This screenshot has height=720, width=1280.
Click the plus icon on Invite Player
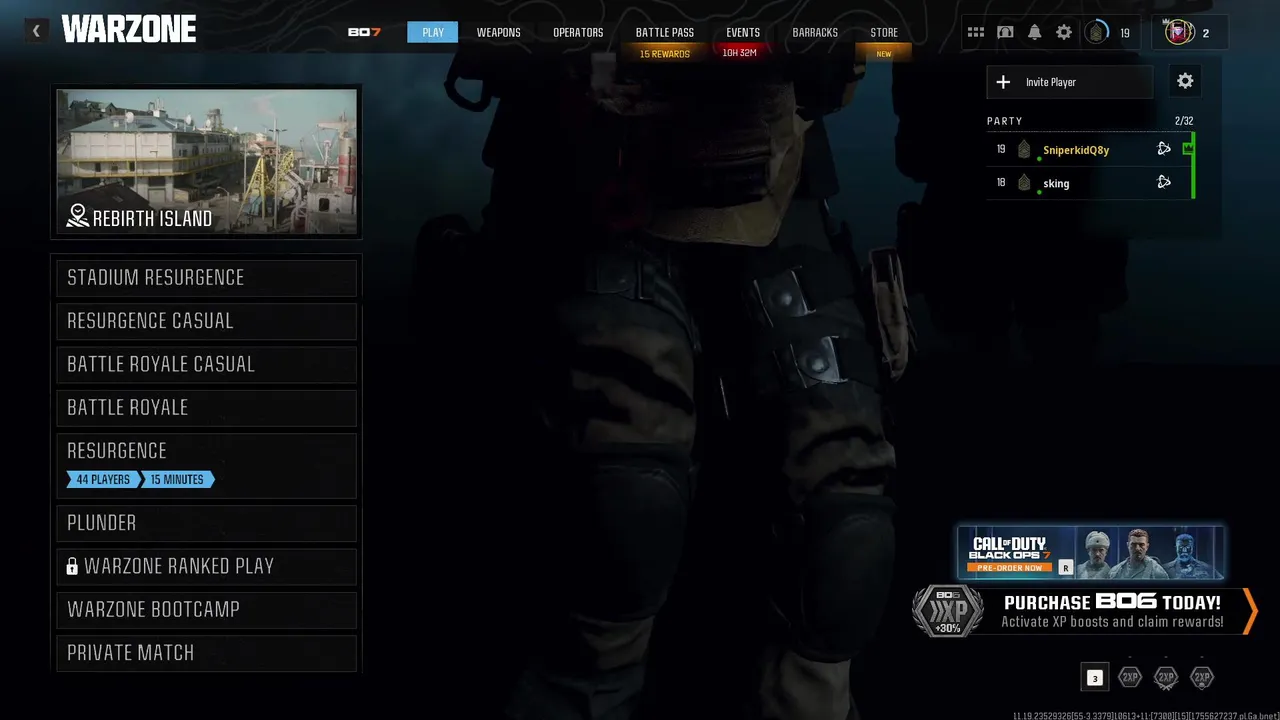click(x=1004, y=82)
